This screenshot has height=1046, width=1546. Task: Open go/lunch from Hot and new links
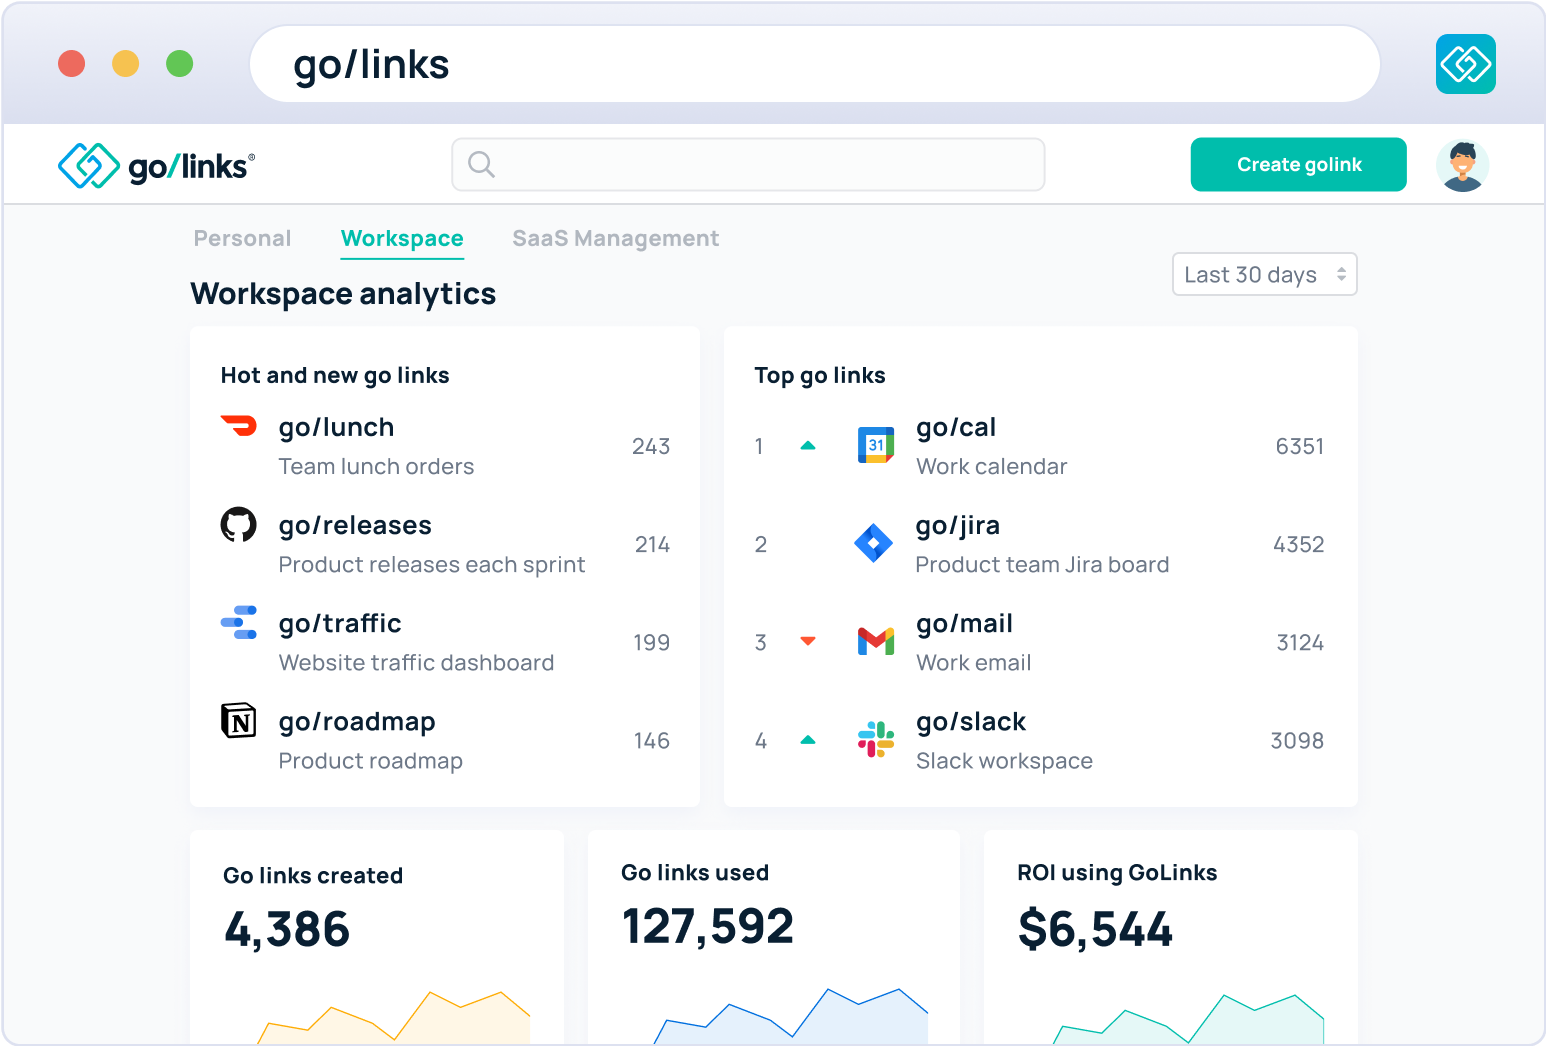point(336,427)
